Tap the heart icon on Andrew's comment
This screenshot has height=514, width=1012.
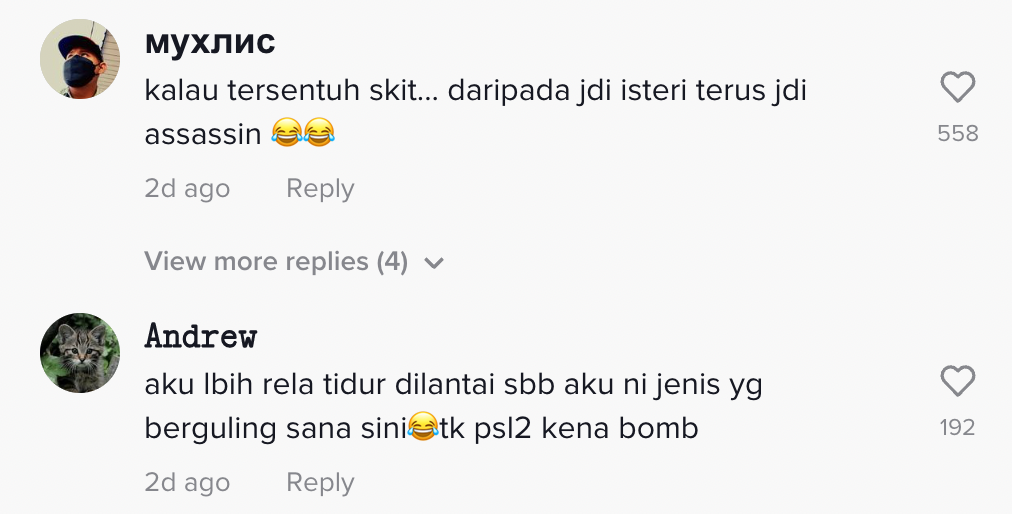(x=958, y=382)
